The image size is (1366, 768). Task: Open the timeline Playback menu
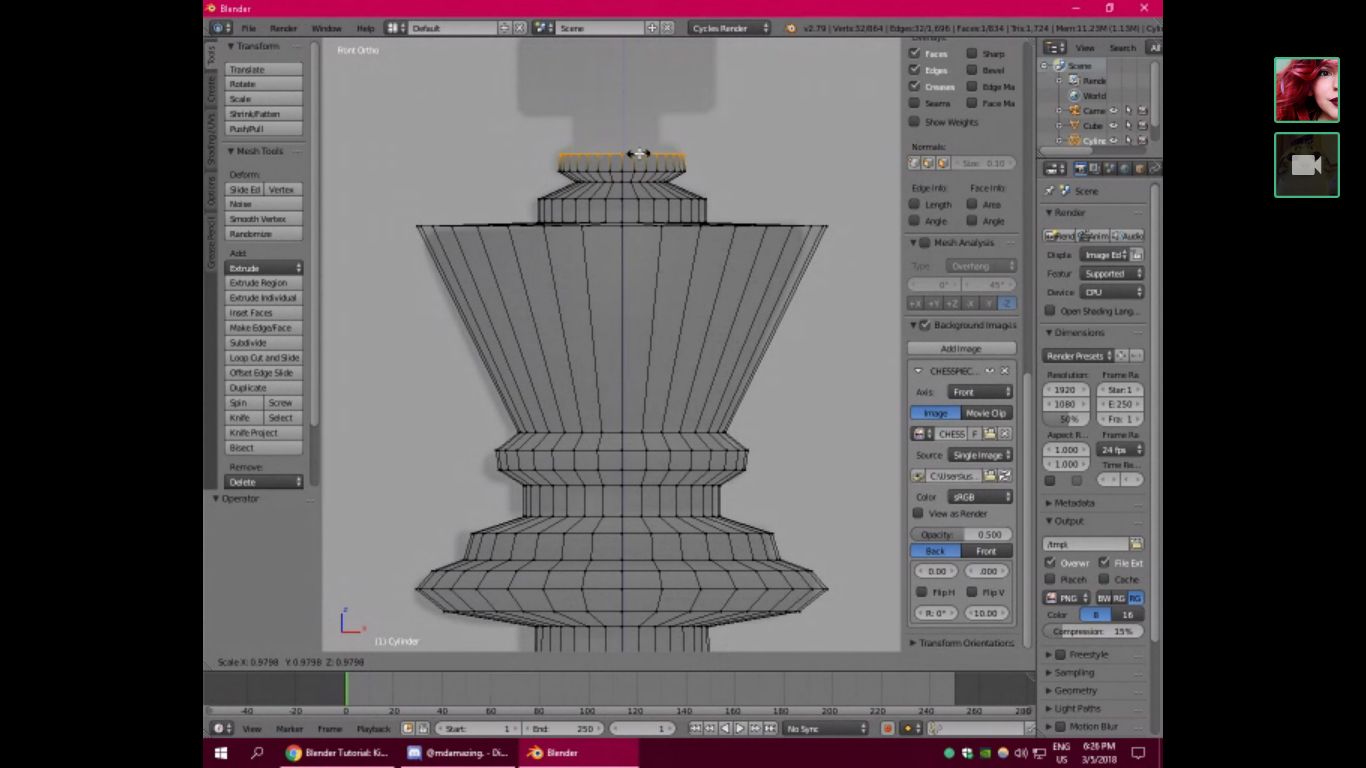(374, 729)
